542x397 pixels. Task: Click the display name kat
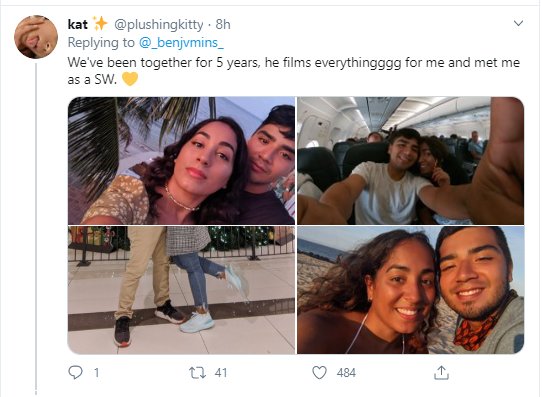tap(78, 25)
